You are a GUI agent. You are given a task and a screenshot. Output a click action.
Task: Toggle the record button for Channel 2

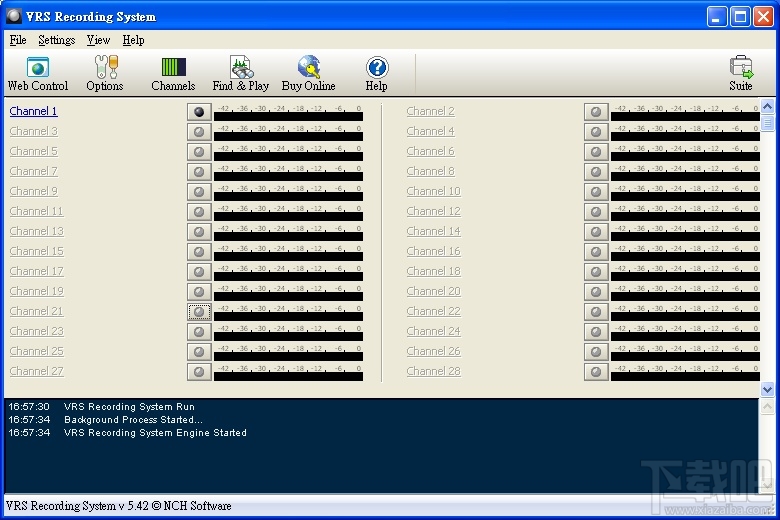point(596,112)
